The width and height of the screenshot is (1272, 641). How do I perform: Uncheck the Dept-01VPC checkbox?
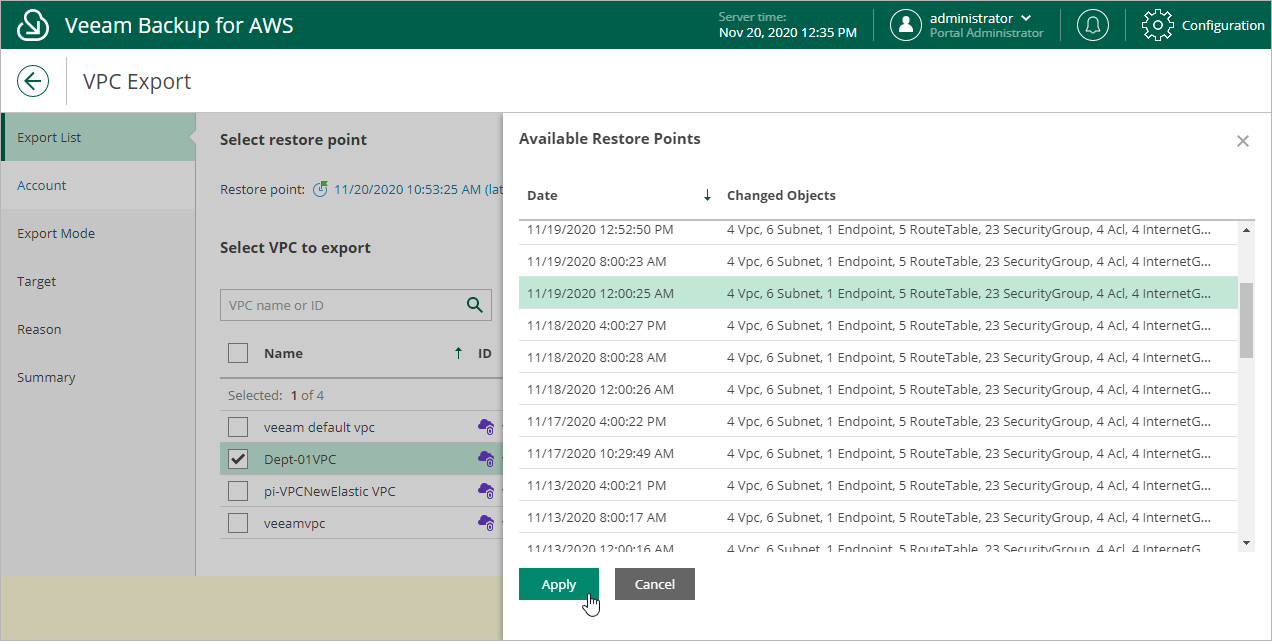pos(238,459)
